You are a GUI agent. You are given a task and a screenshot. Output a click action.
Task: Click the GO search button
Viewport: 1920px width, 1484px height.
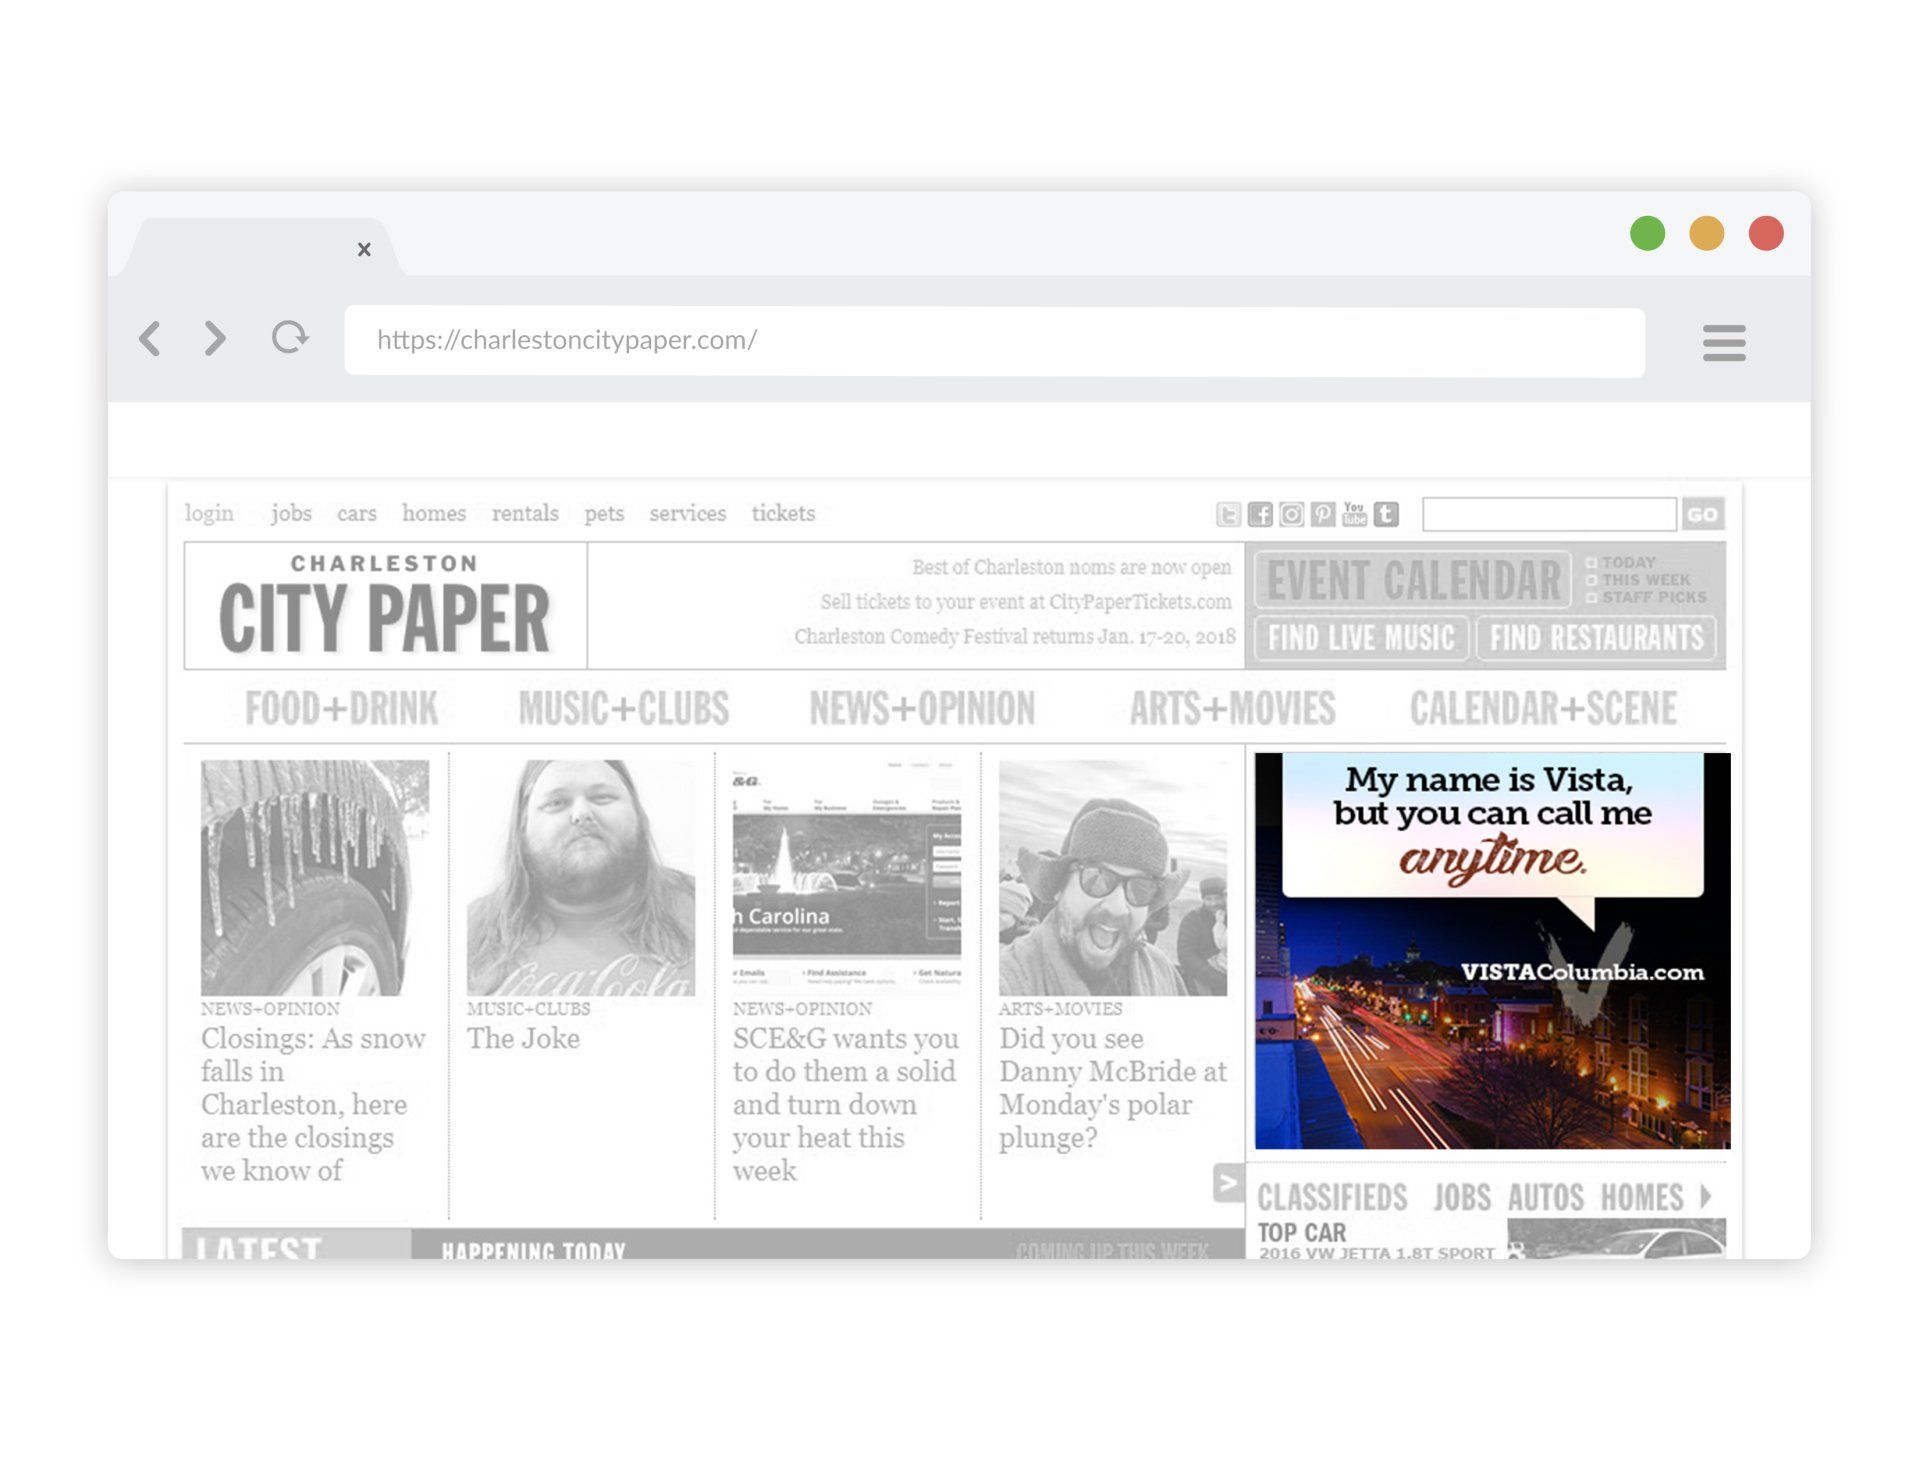(1702, 514)
